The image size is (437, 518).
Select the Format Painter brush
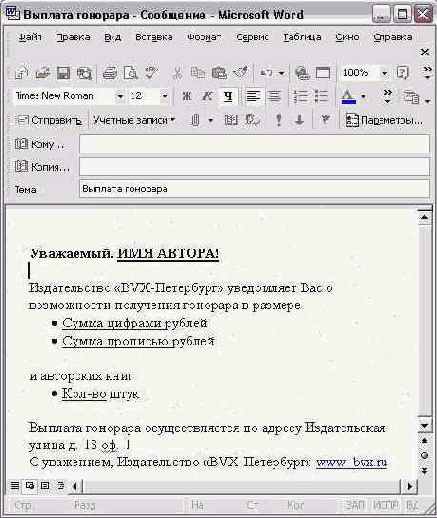point(240,73)
